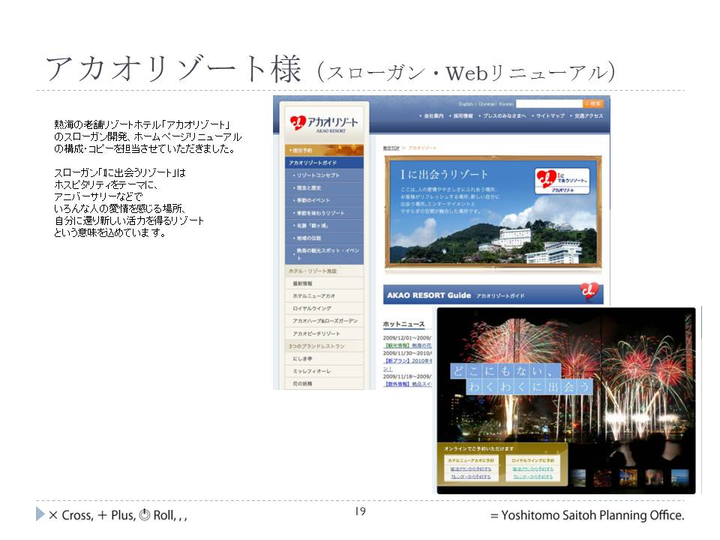Click Yoshitomo Saitoh Planning Office footer text
The width and height of the screenshot is (720, 540).
[x=588, y=515]
